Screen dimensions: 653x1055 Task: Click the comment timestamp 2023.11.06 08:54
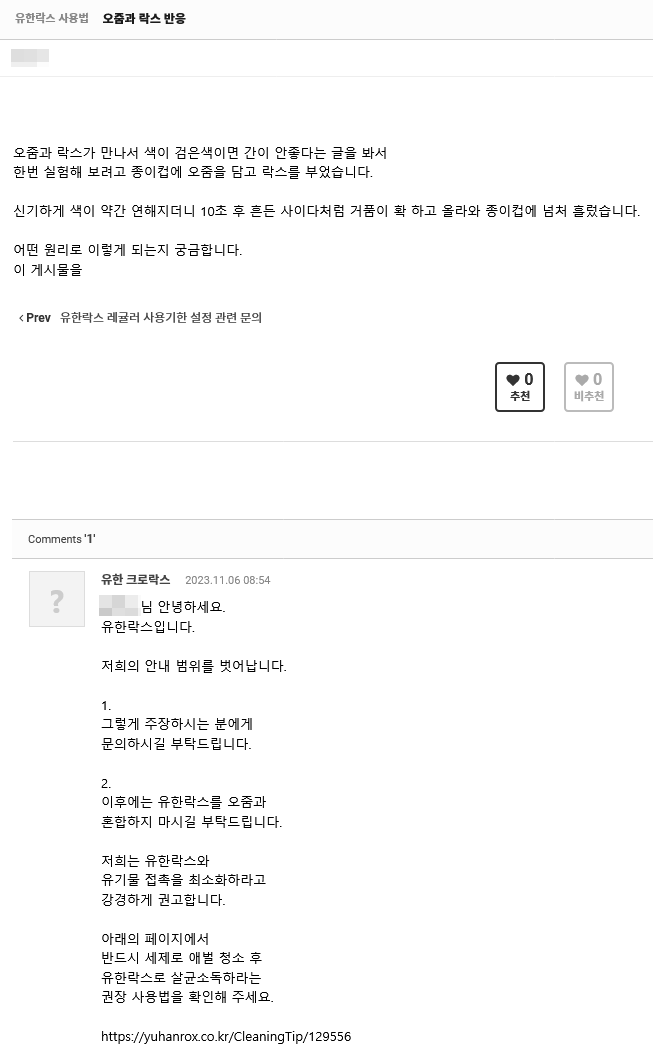pos(227,580)
